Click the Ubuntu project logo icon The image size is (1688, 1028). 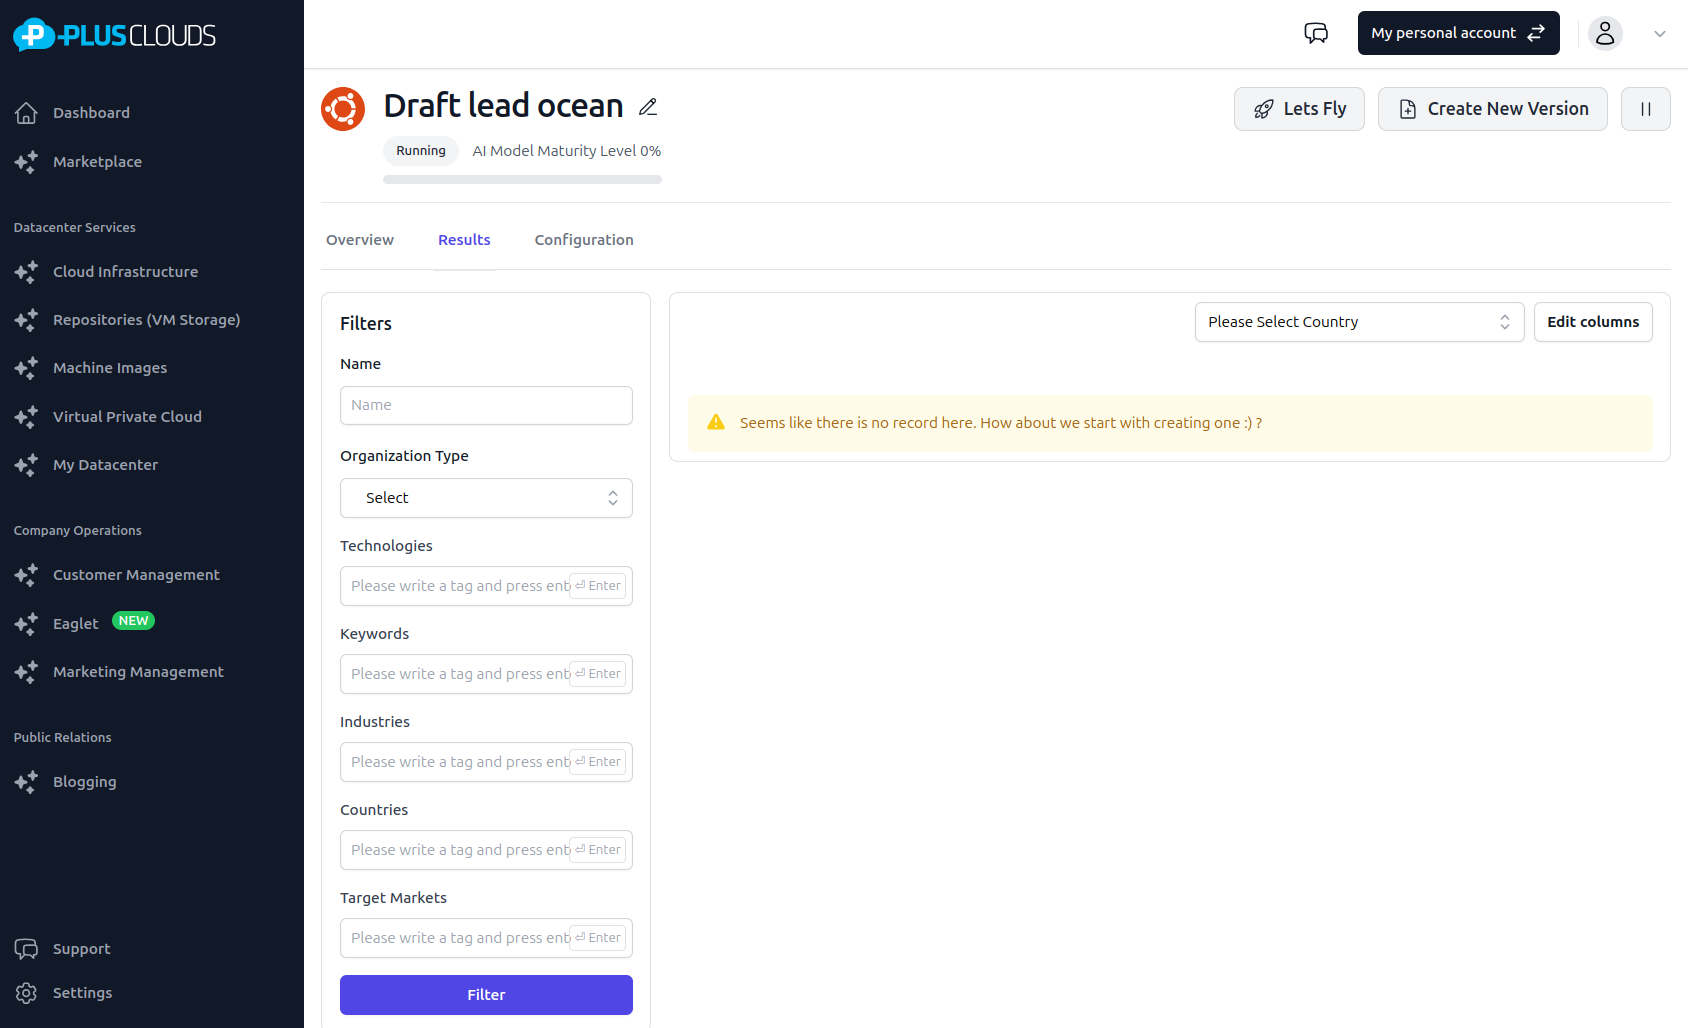(x=343, y=109)
